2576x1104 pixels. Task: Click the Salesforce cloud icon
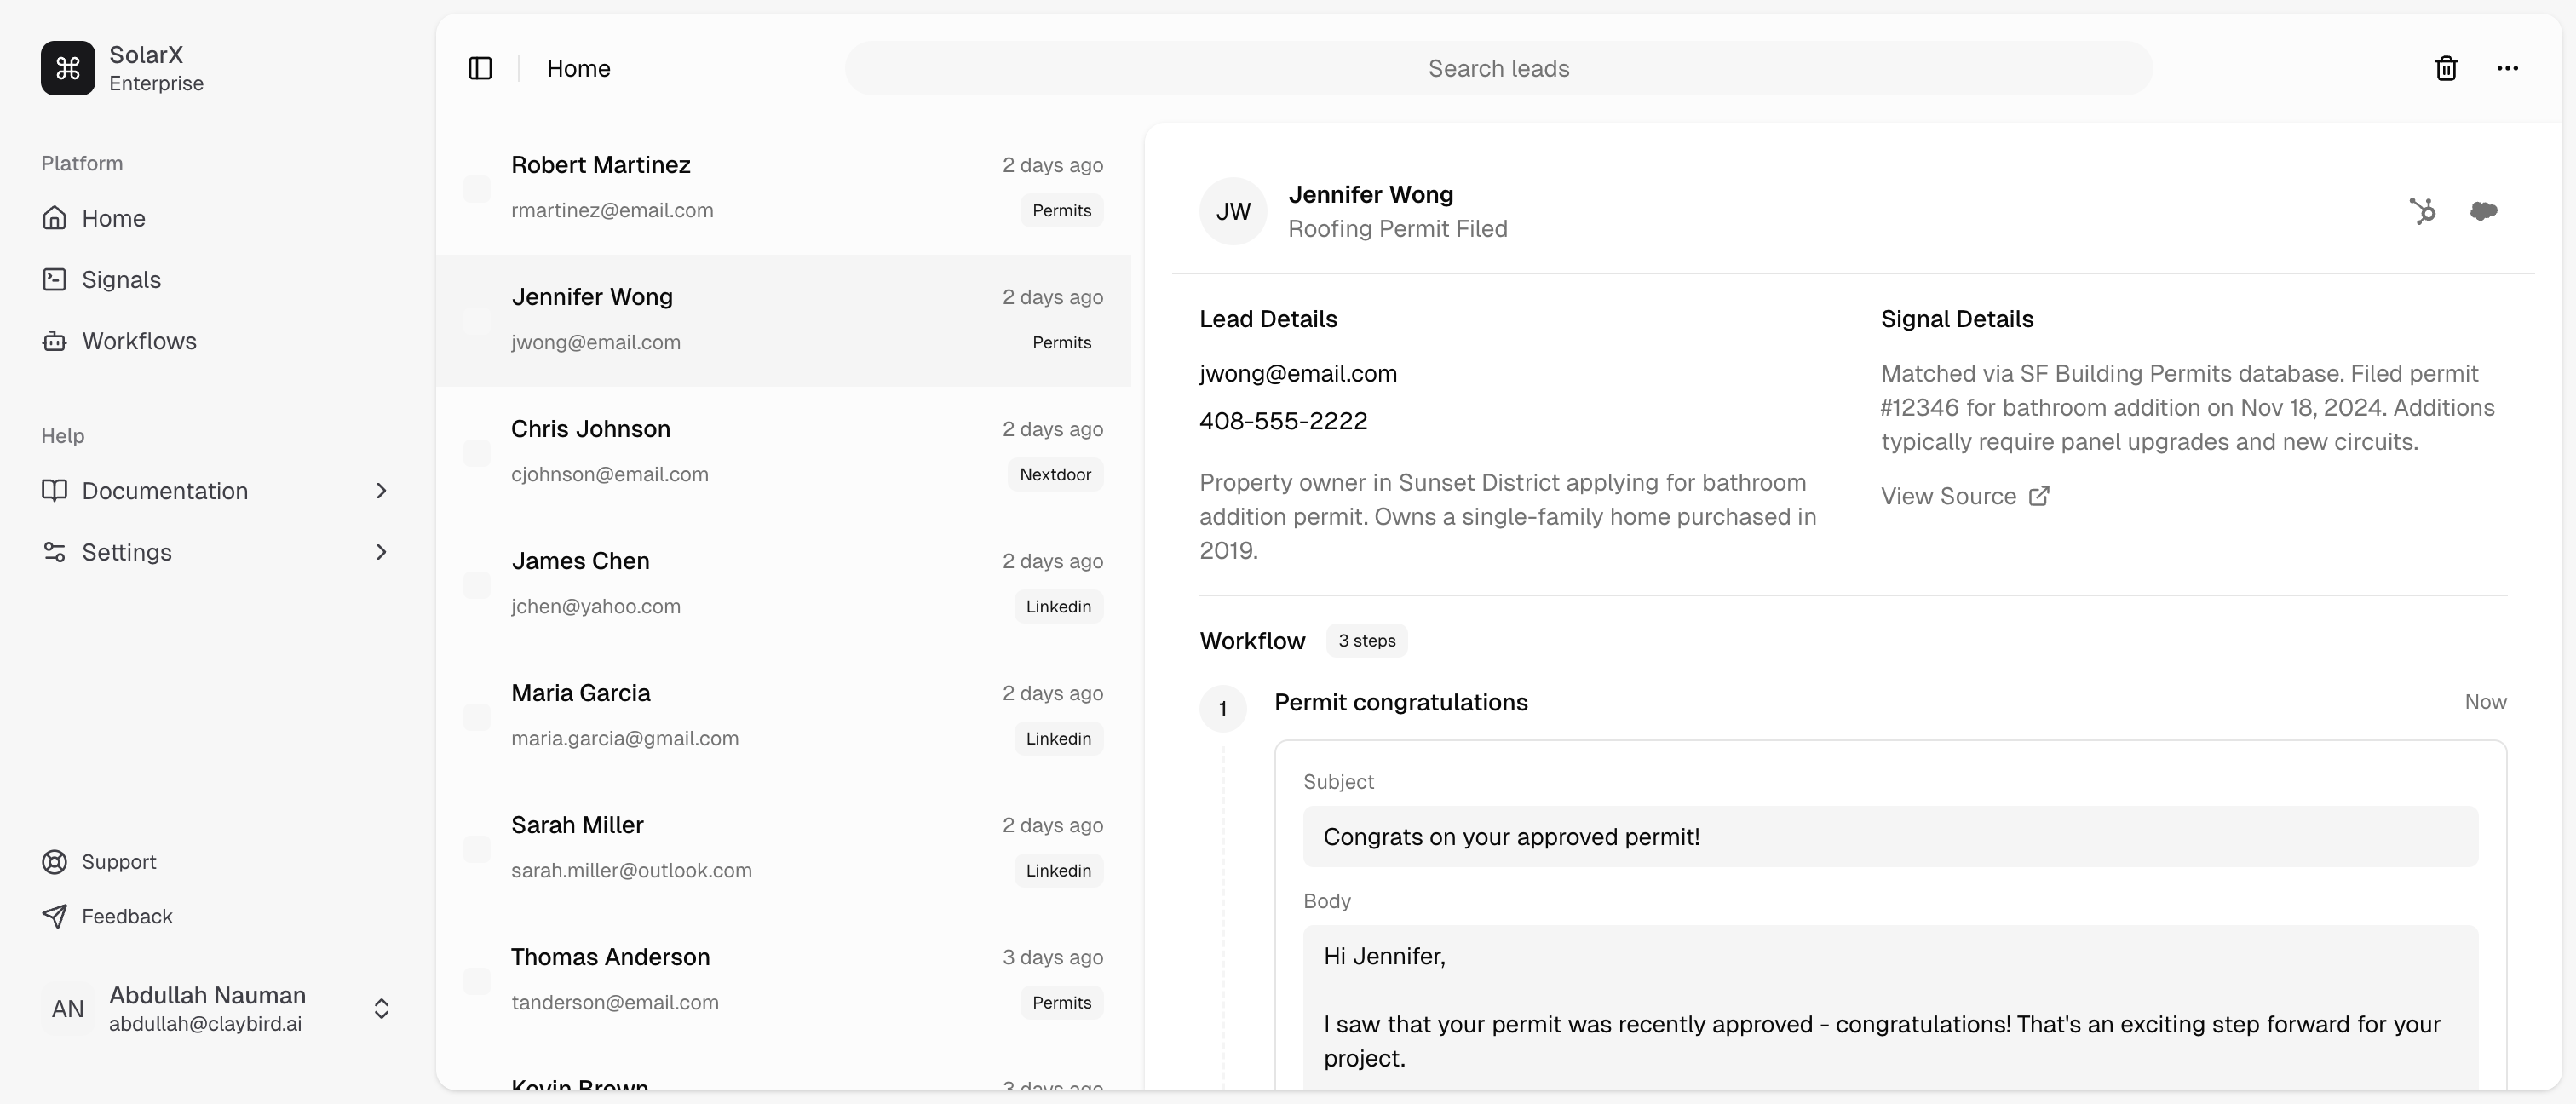tap(2484, 211)
